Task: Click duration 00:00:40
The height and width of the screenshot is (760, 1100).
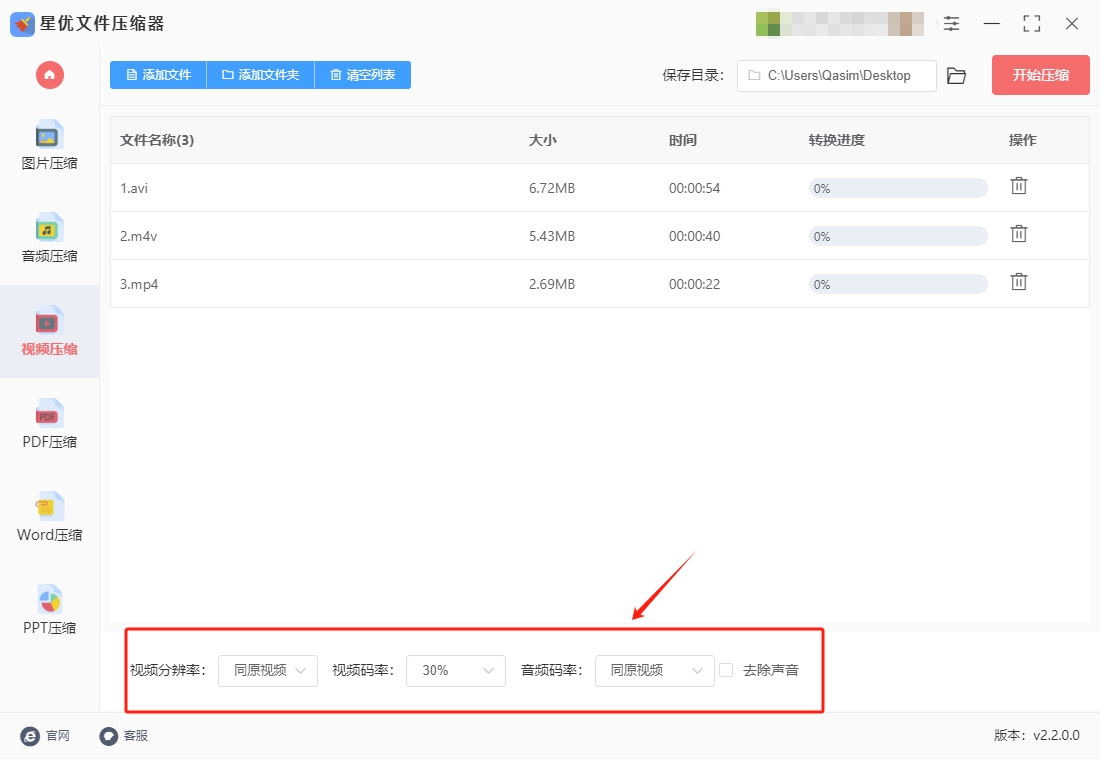Action: tap(695, 236)
